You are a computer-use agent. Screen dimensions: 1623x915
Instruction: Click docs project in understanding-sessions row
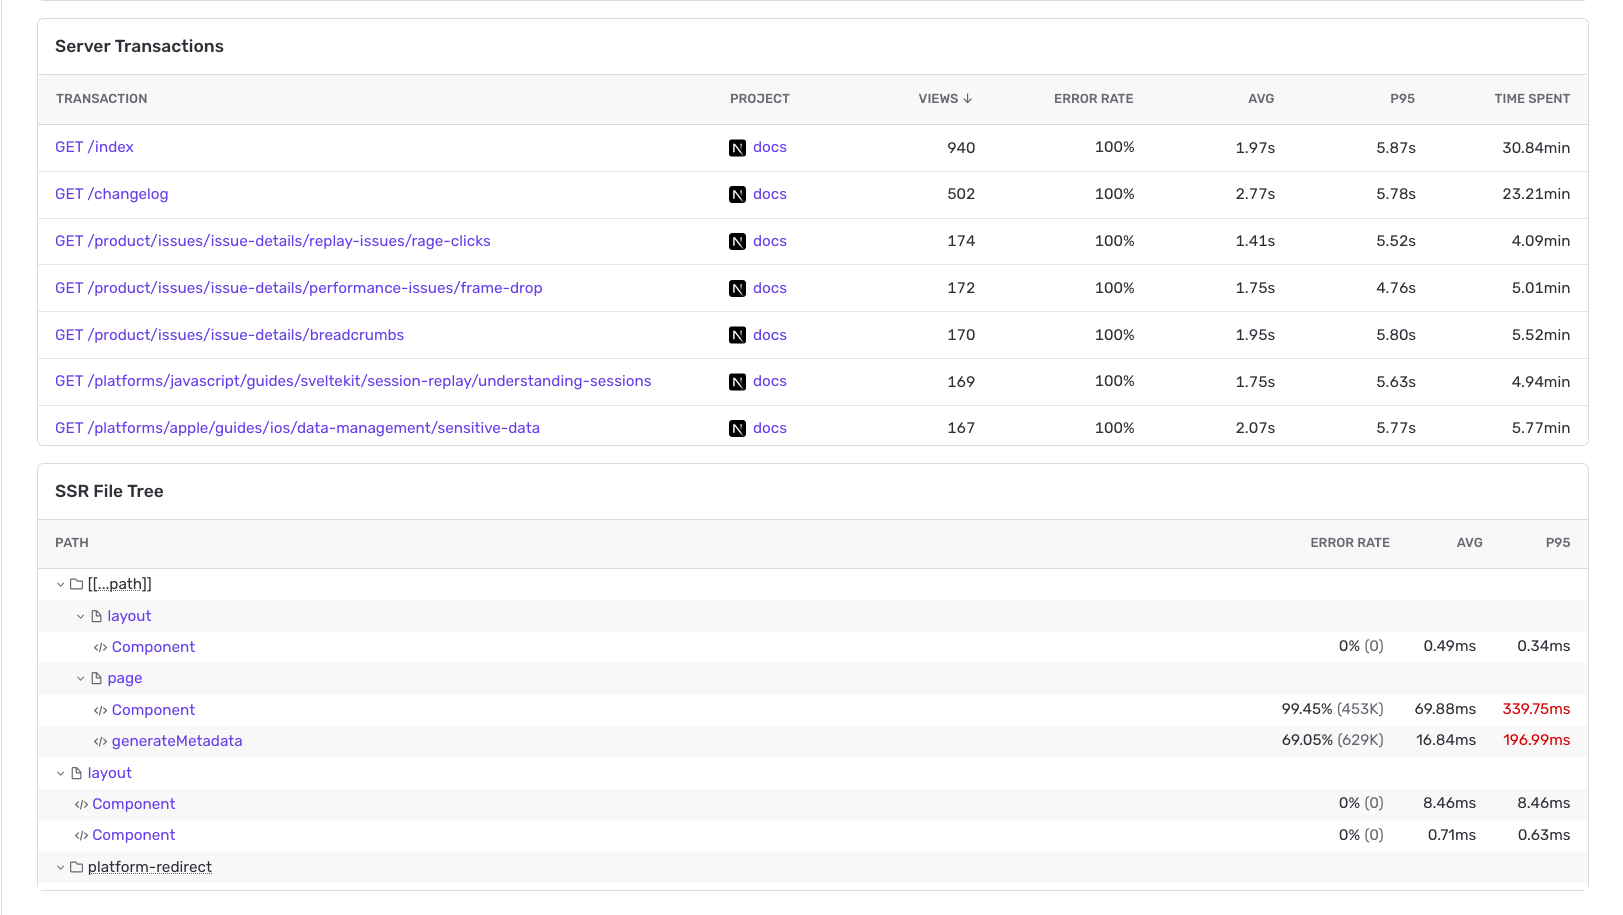(770, 381)
